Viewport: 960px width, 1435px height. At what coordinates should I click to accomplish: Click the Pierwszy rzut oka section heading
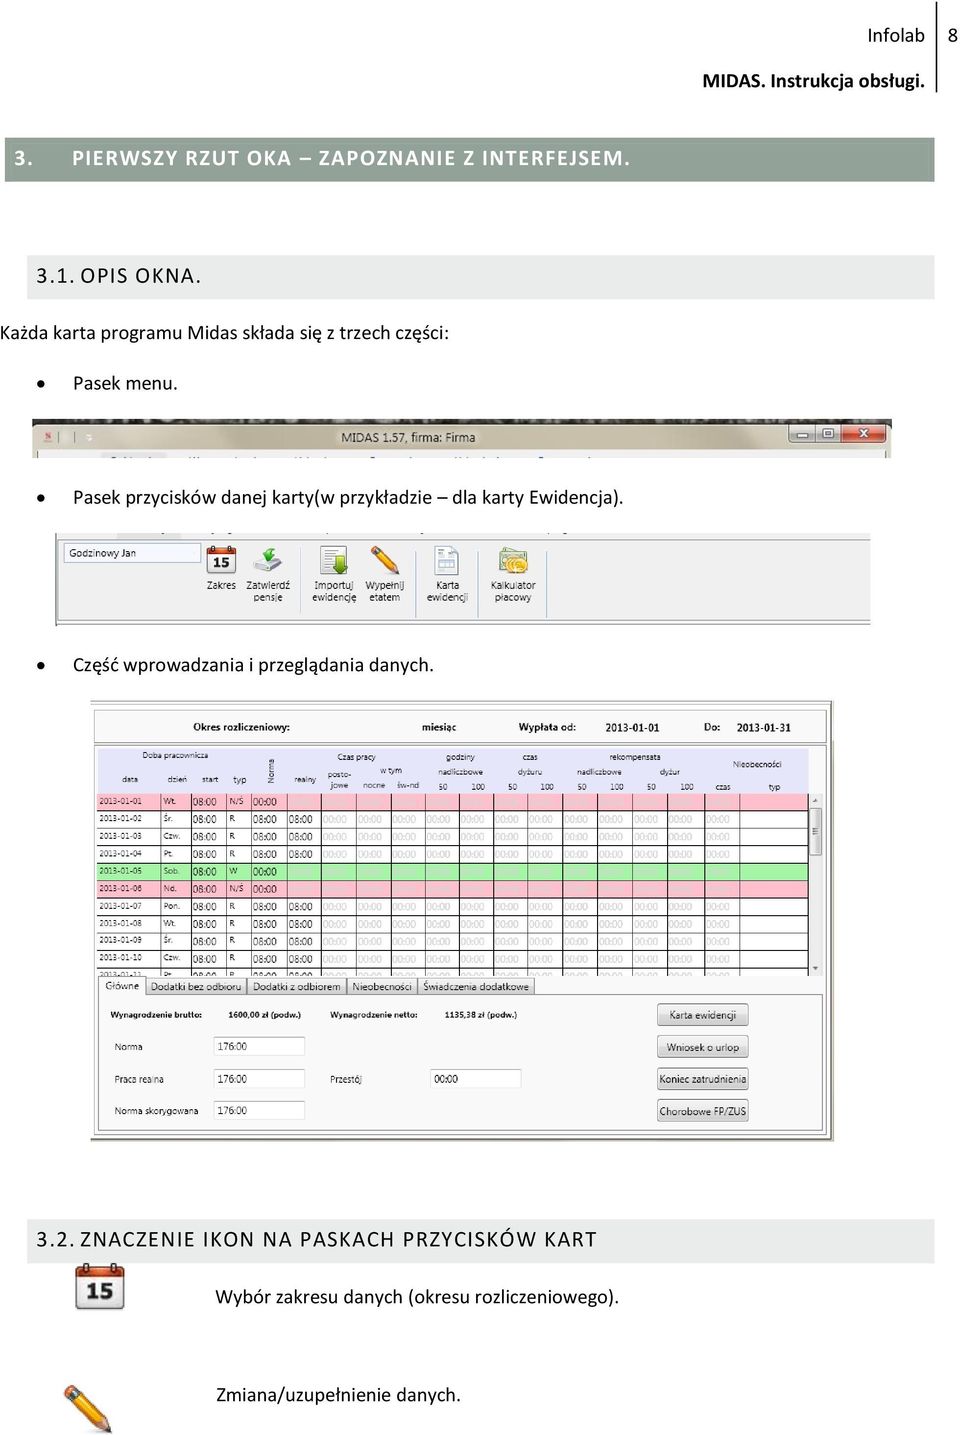coord(321,158)
